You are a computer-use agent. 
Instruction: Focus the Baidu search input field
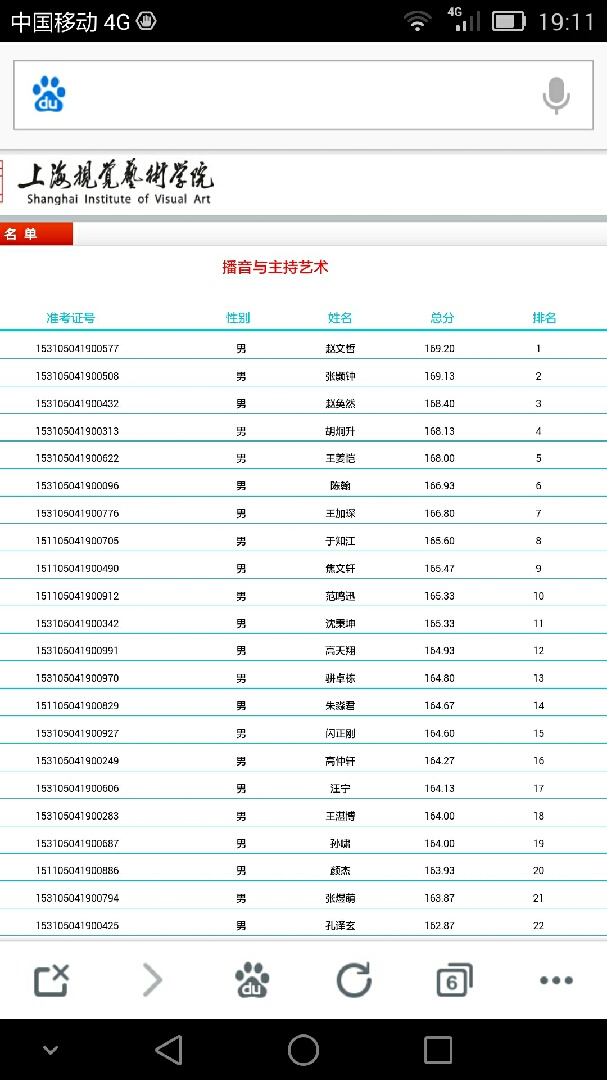(x=303, y=95)
